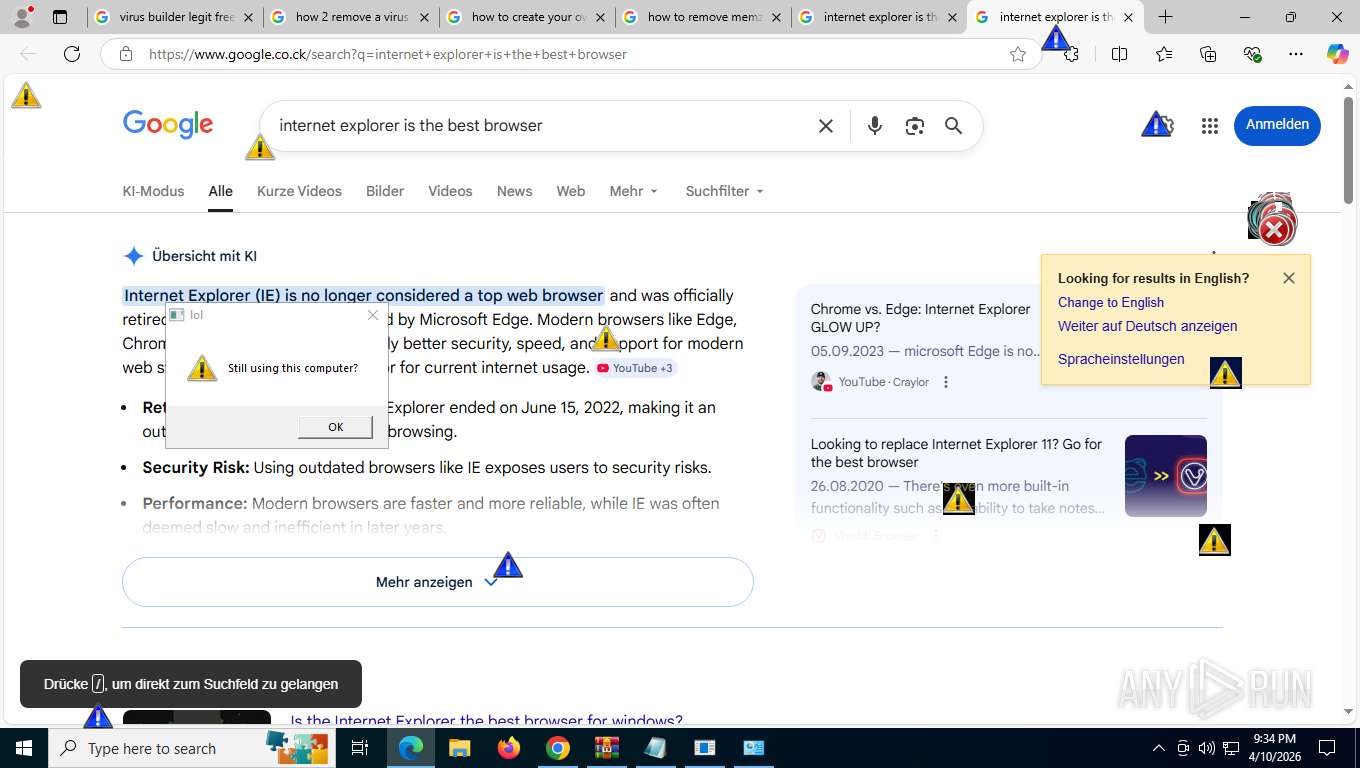Click OK in the lol dialog
1360x768 pixels.
pyautogui.click(x=335, y=427)
